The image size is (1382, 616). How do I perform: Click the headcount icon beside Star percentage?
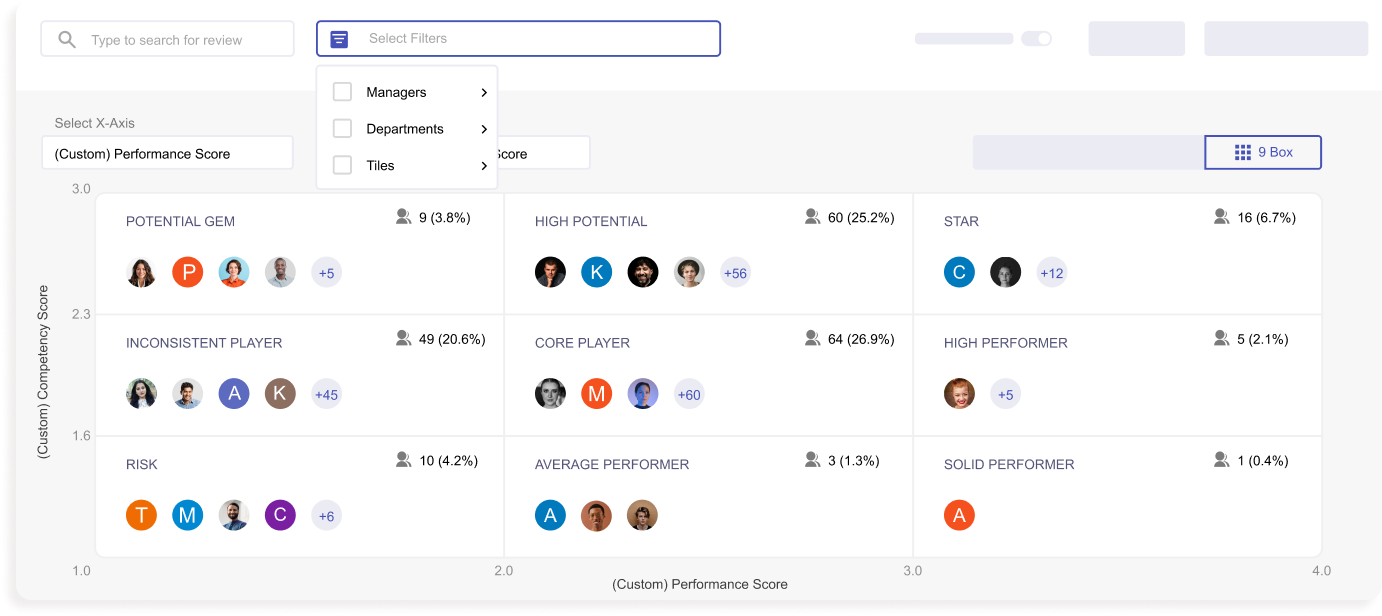point(1221,215)
